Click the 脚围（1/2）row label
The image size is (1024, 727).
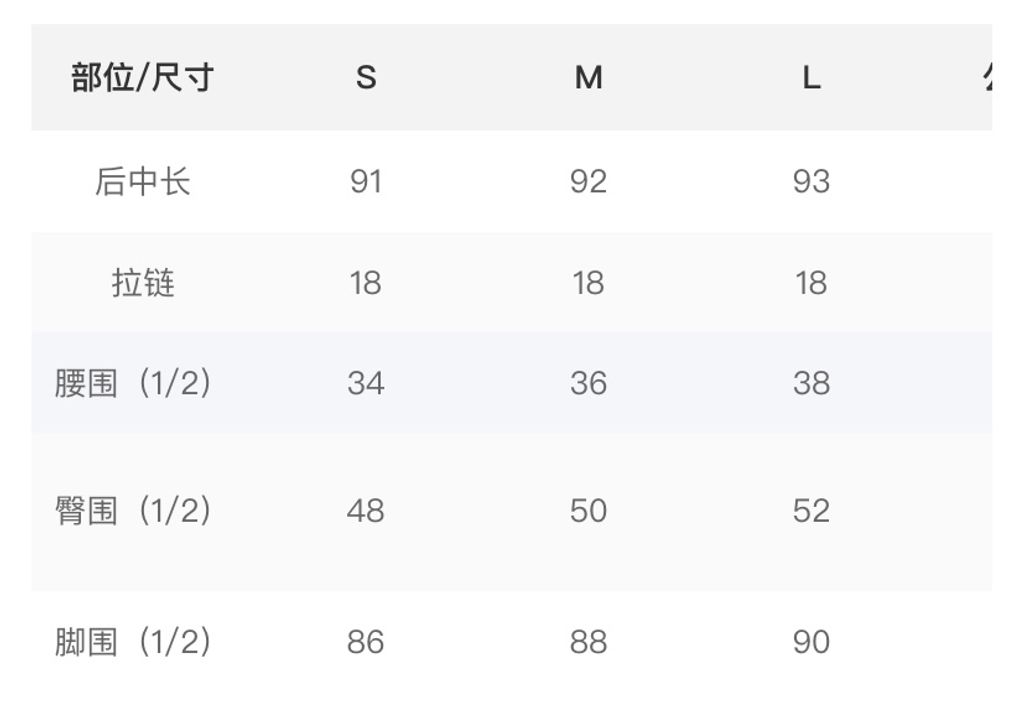(x=133, y=642)
